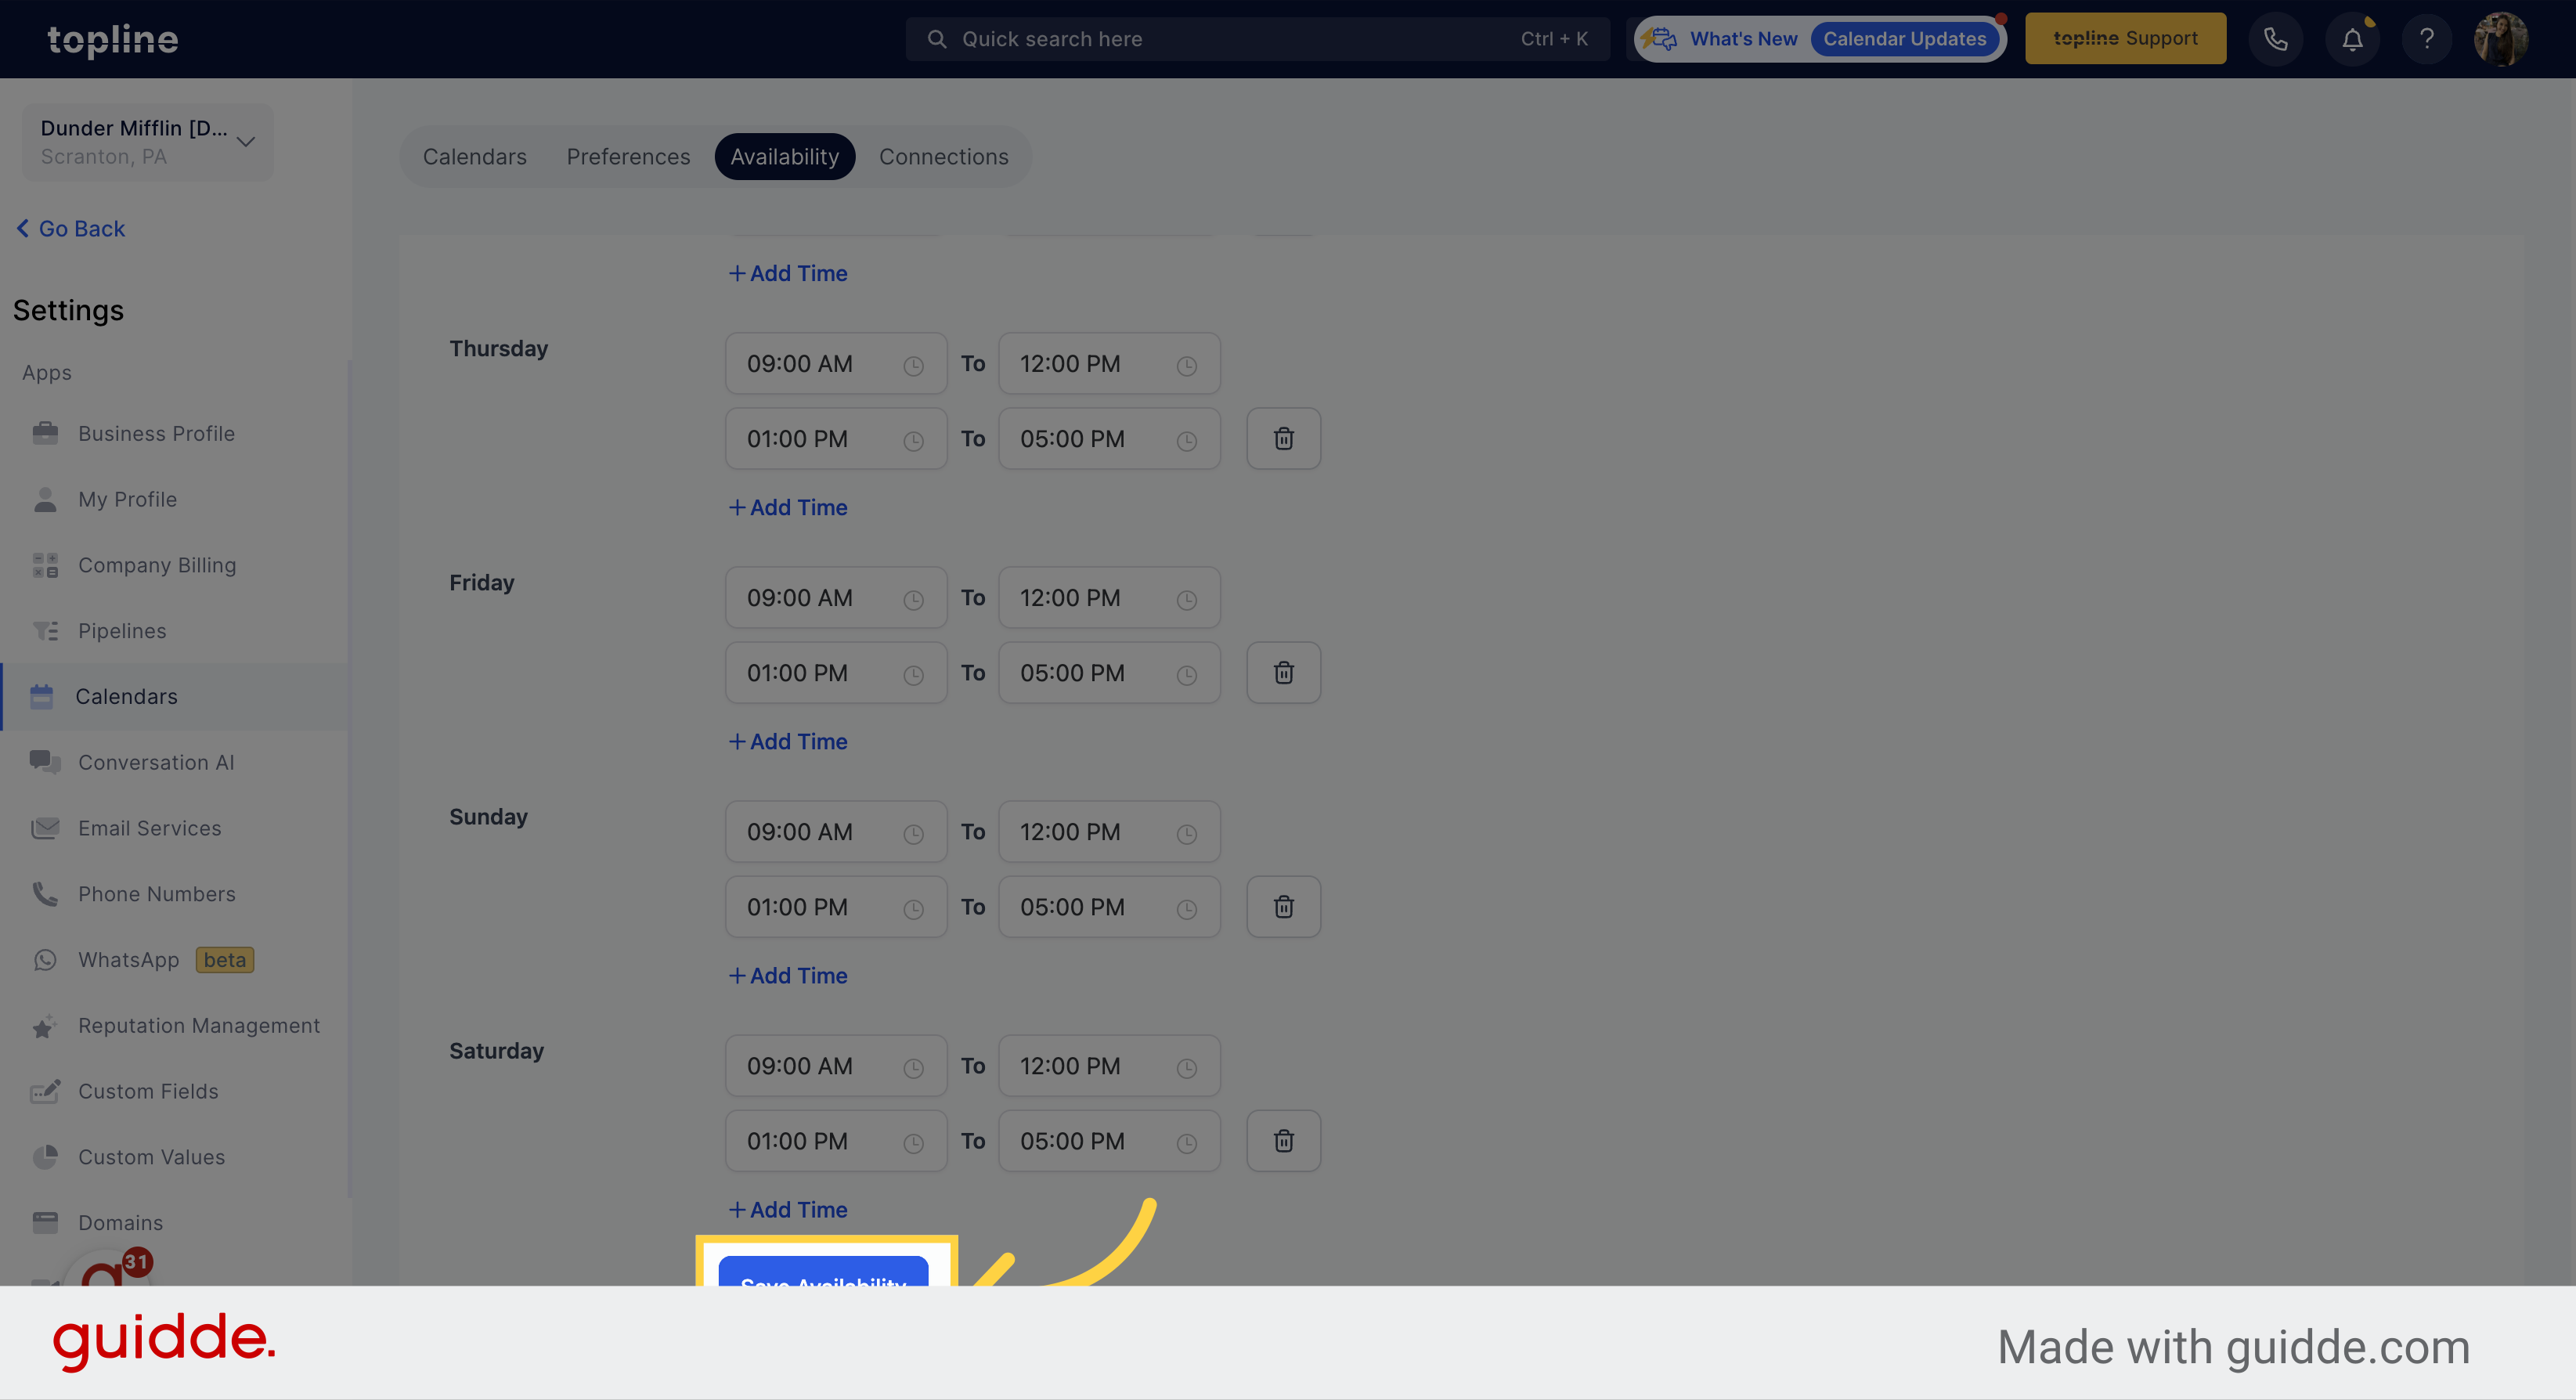2576x1400 pixels.
Task: Switch to the Connections tab
Action: point(943,157)
